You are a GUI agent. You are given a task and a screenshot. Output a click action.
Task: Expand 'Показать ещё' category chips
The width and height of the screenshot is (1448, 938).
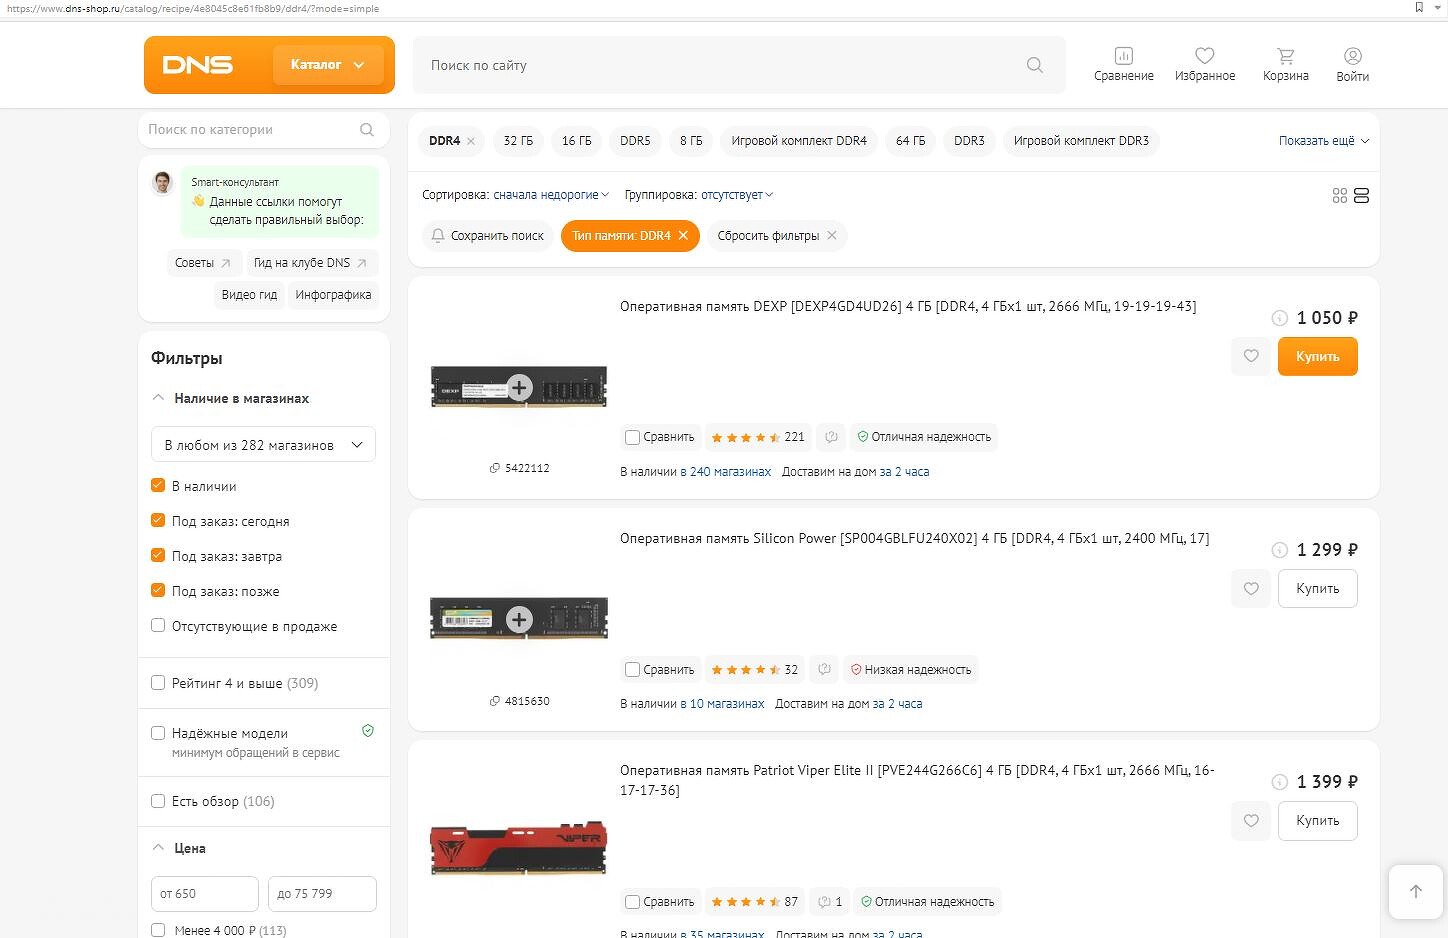(x=1324, y=141)
